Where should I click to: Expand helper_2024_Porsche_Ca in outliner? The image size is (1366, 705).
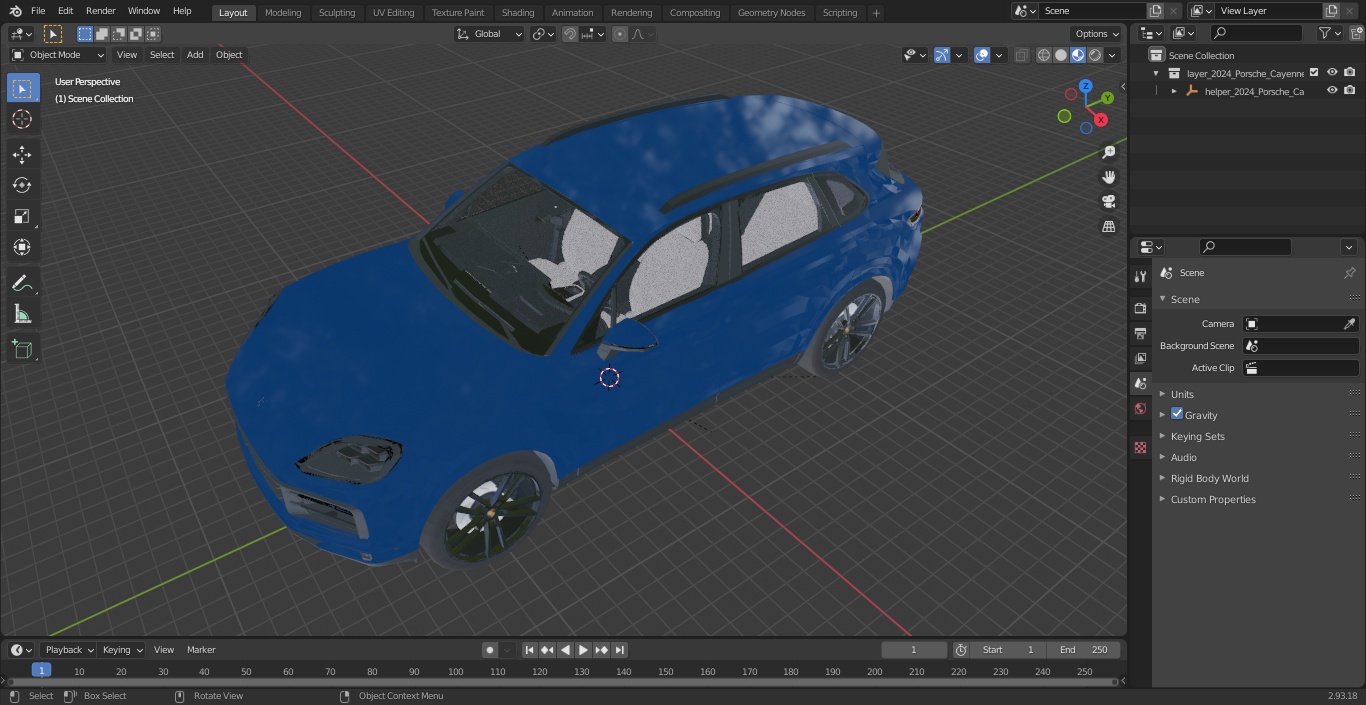[x=1174, y=91]
